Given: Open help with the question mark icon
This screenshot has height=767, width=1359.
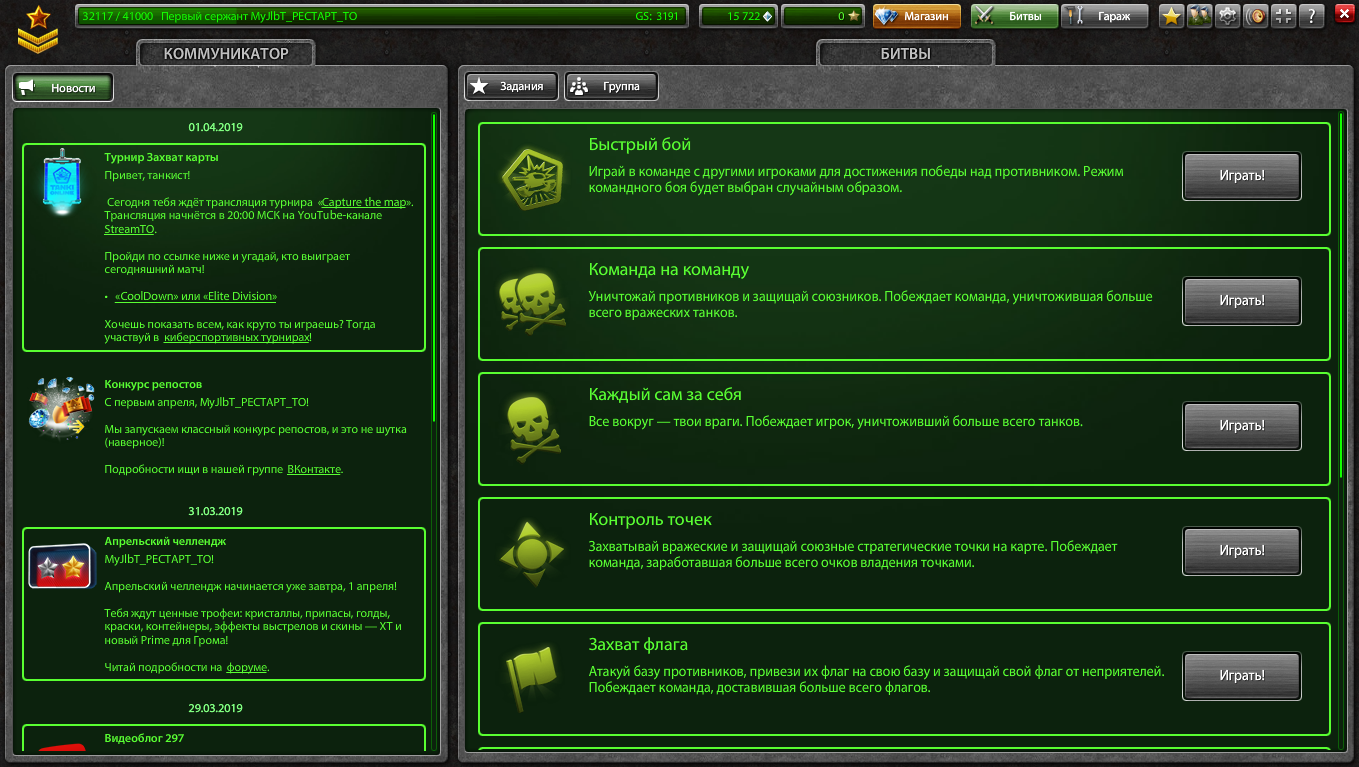Looking at the screenshot, I should point(1311,16).
